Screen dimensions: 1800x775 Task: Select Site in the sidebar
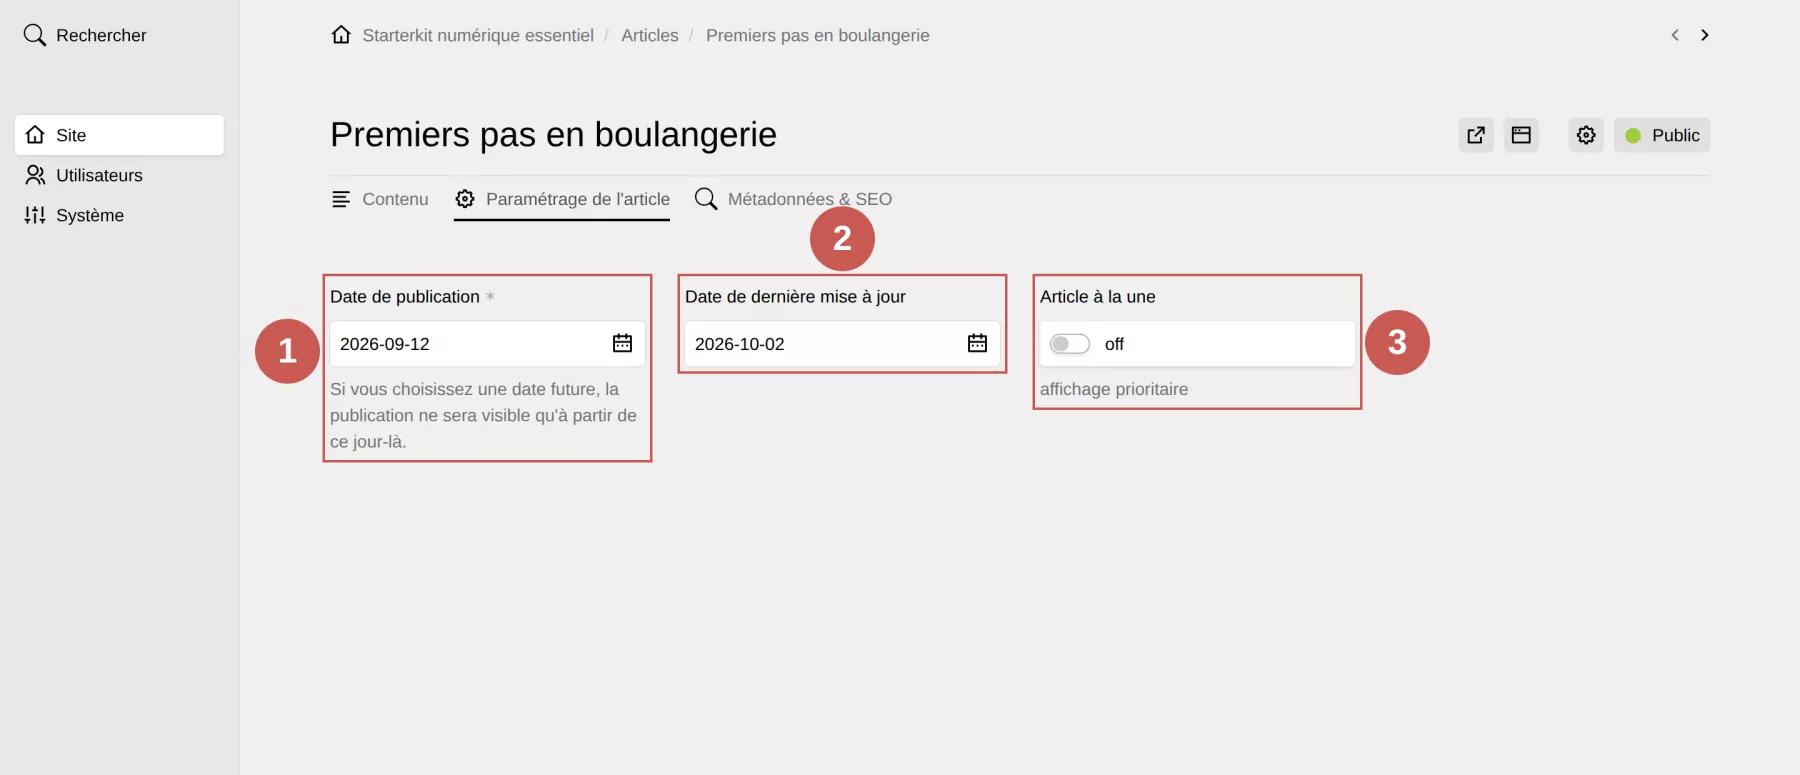[x=119, y=135]
